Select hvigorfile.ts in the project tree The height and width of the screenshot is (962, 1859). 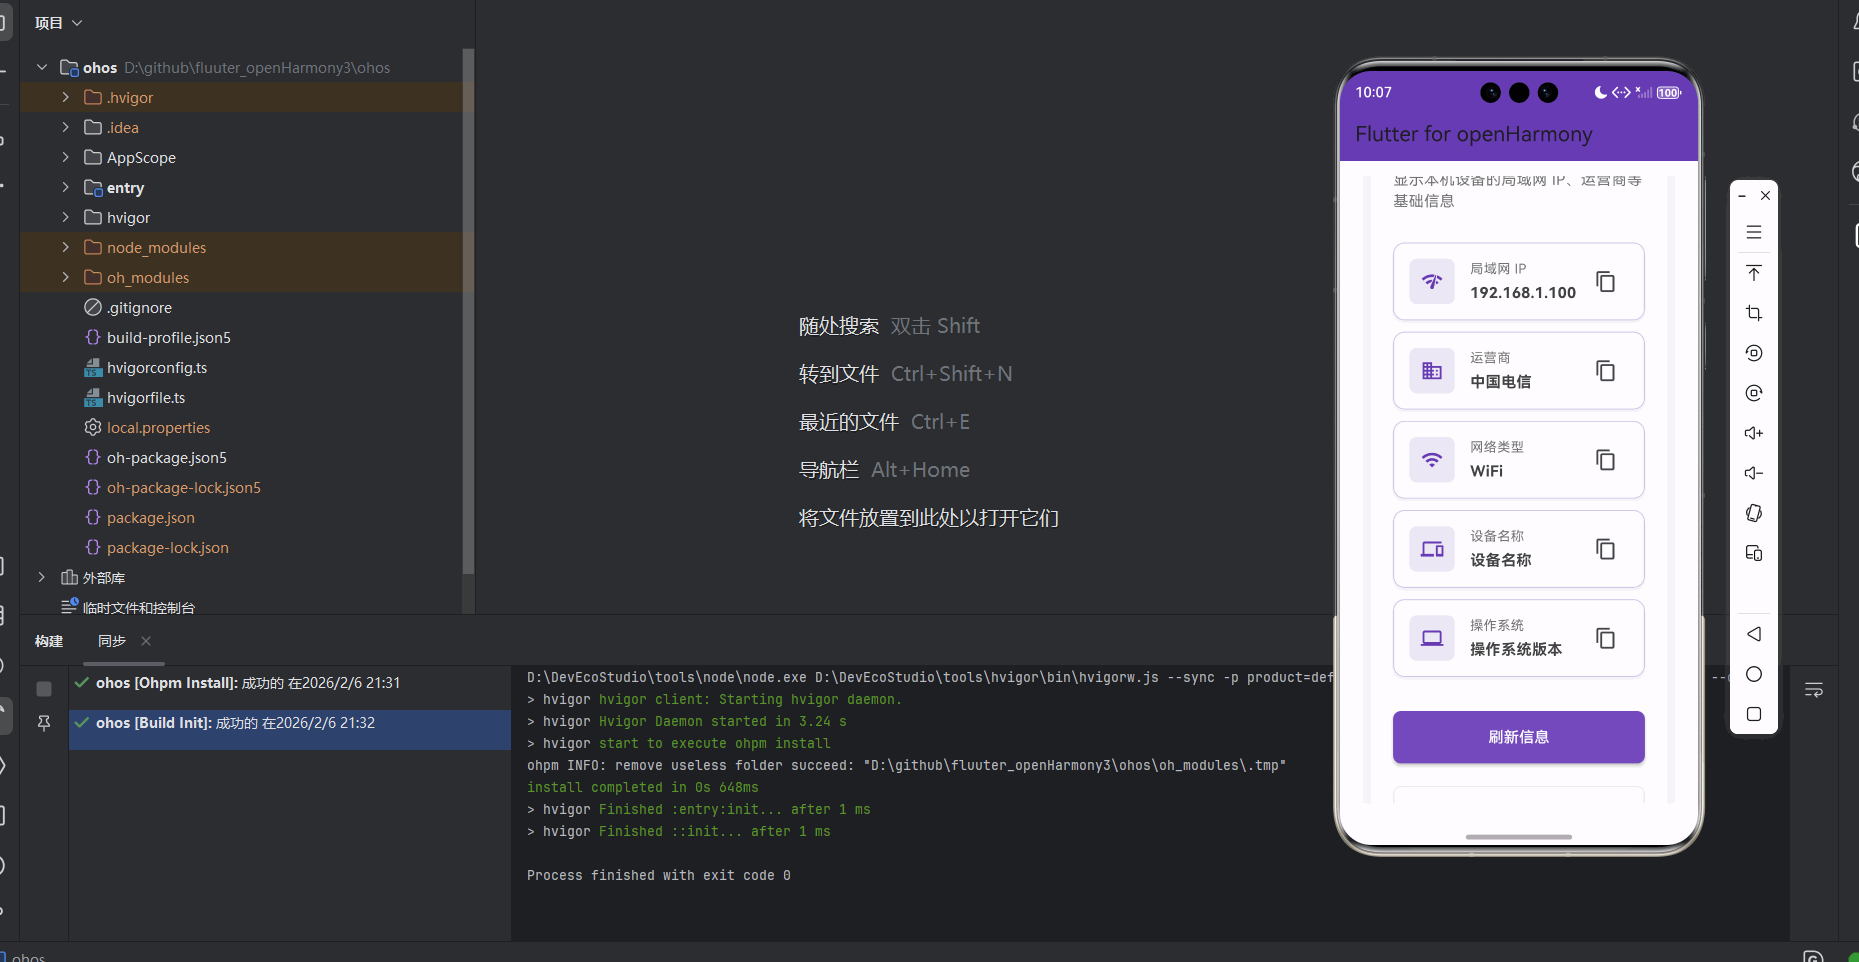[x=146, y=397]
